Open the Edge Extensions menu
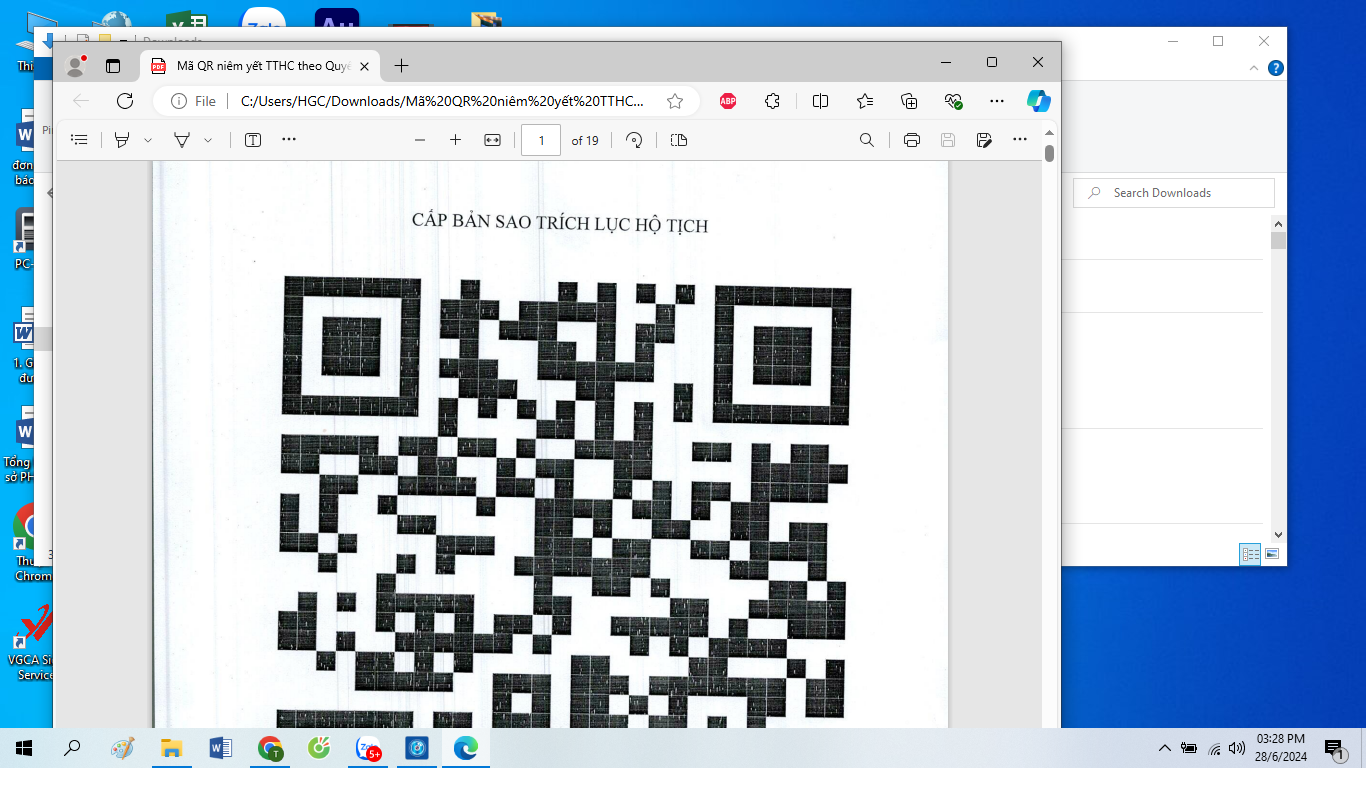The width and height of the screenshot is (1366, 786). [x=772, y=101]
